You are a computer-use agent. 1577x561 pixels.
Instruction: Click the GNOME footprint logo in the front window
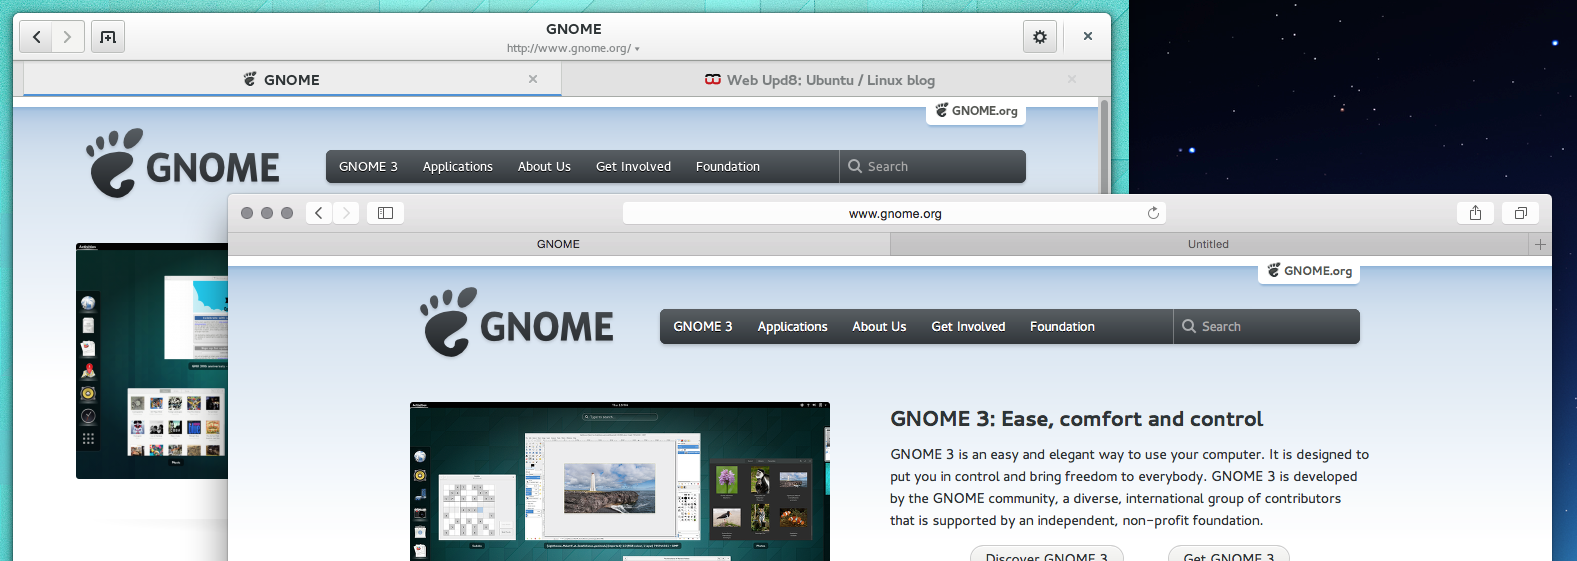517,323
